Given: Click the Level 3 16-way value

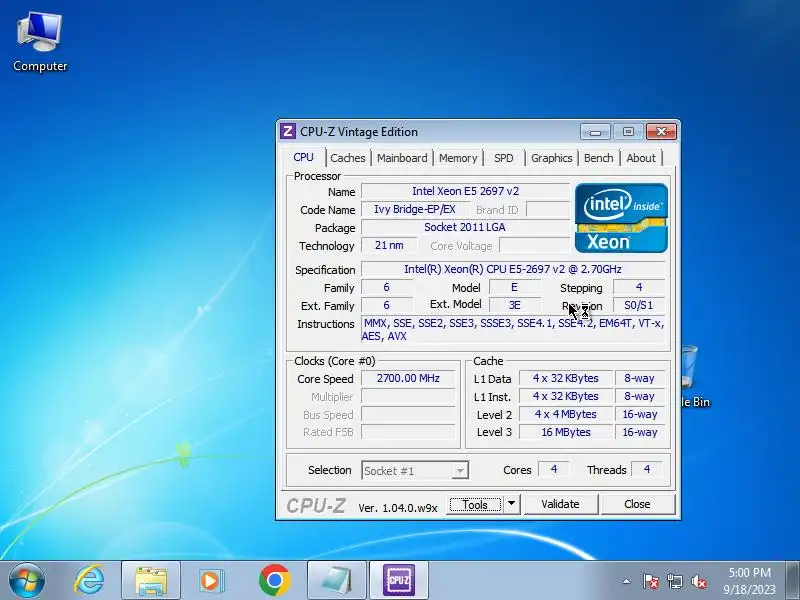Looking at the screenshot, I should pos(640,432).
